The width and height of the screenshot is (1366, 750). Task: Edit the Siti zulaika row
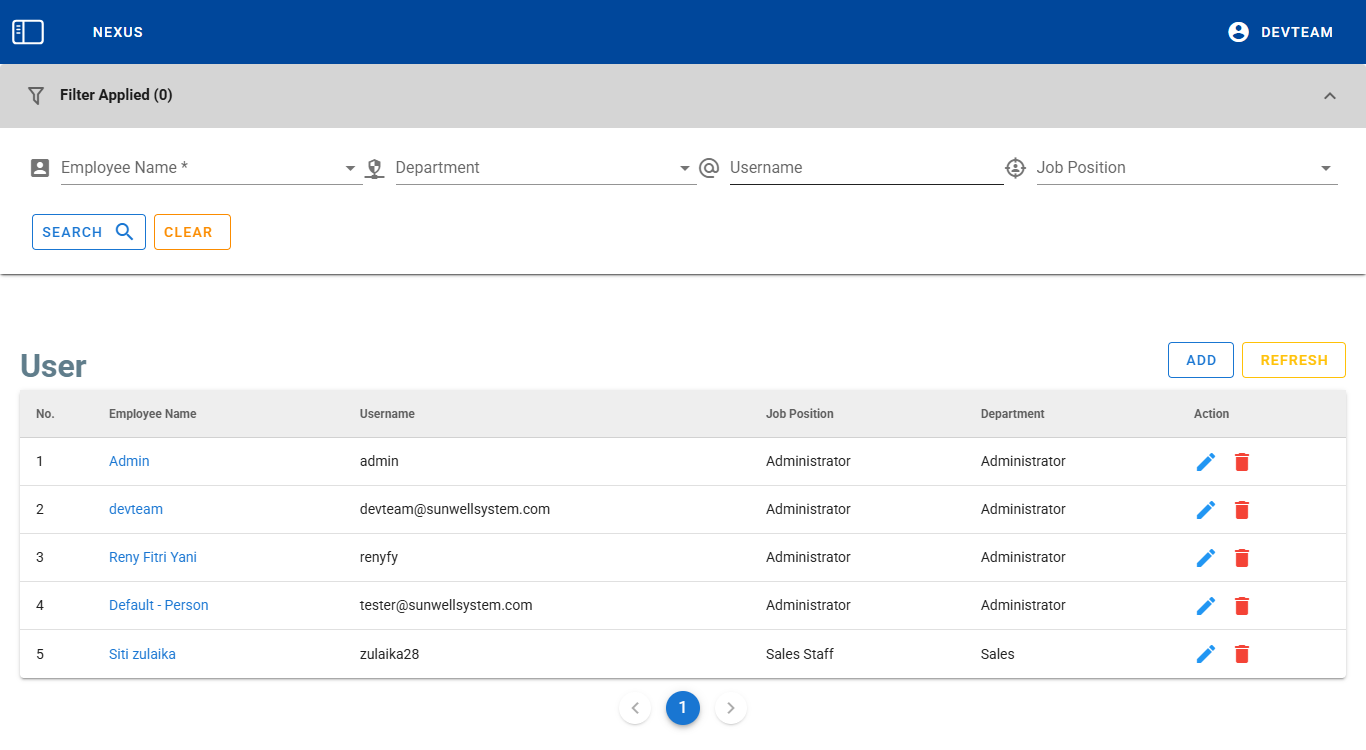pos(1206,654)
